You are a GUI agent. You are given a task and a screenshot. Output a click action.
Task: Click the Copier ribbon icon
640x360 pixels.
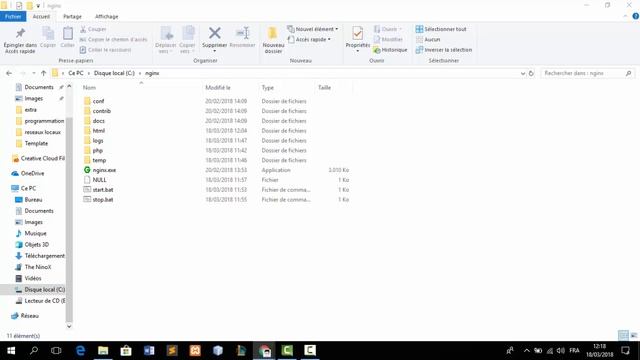pos(48,38)
